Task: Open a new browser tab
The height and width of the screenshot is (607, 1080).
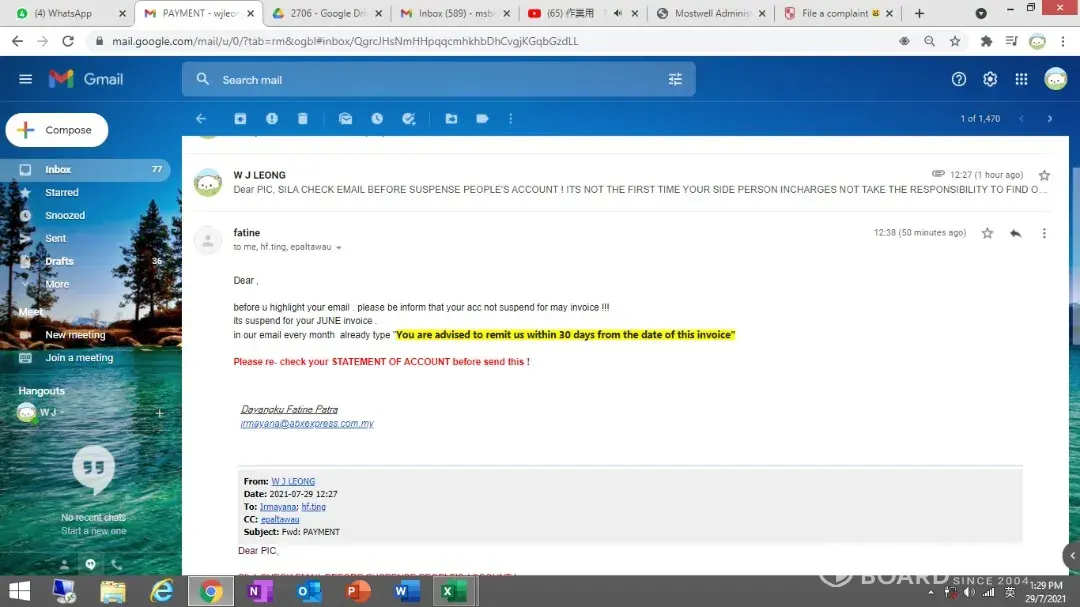Action: click(x=919, y=13)
